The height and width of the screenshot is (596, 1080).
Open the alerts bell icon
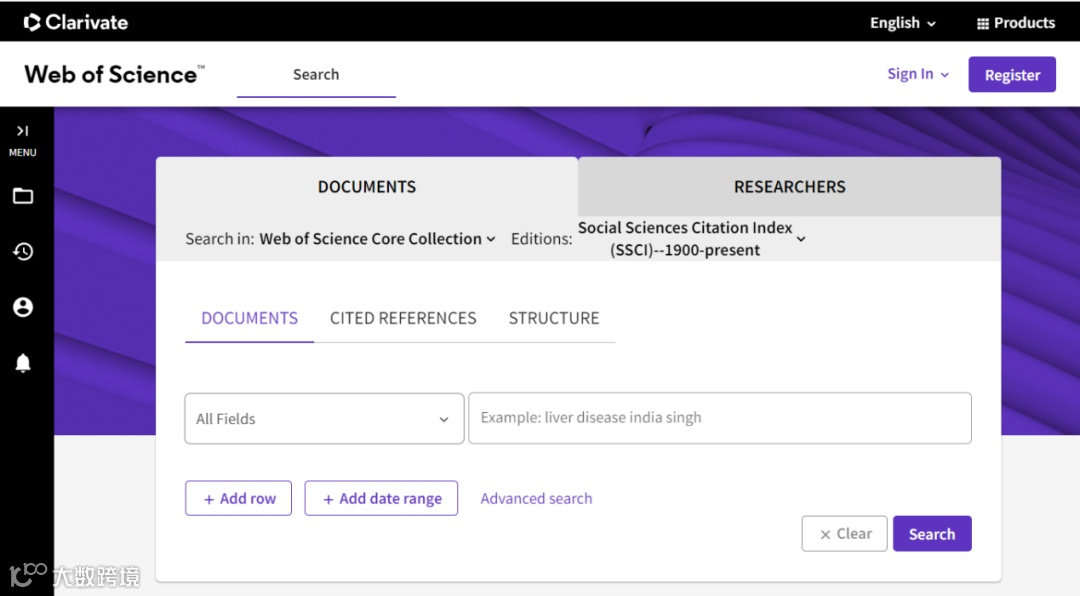coord(23,362)
